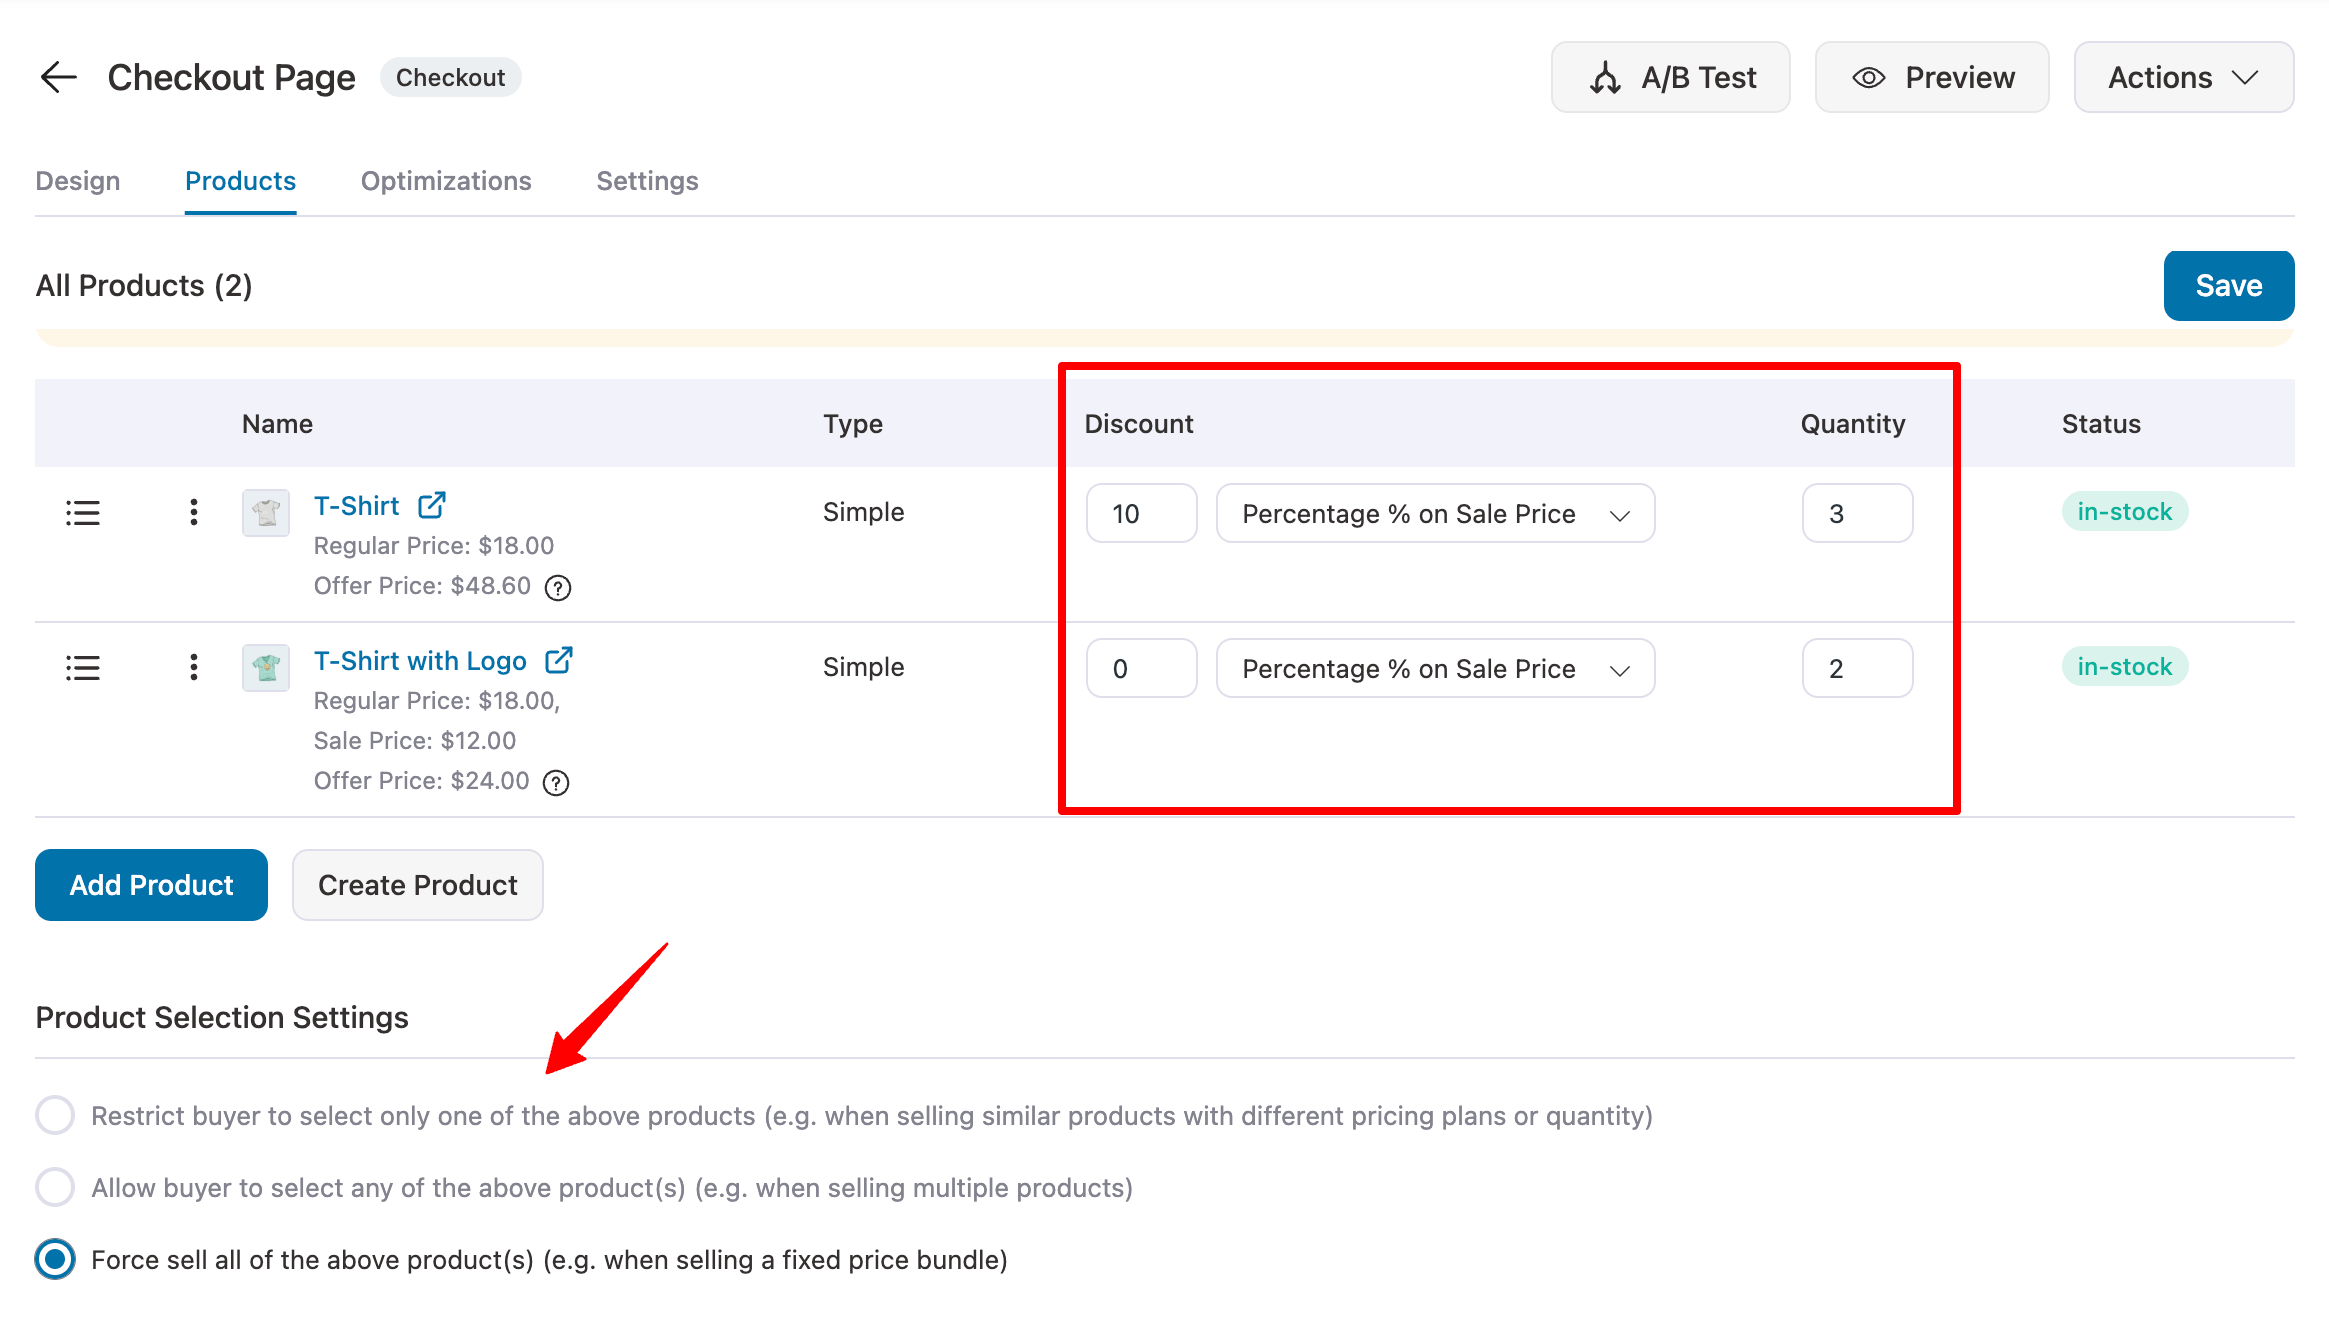Focus the T-Shirt with Logo quantity field
2329x1322 pixels.
coord(1857,668)
